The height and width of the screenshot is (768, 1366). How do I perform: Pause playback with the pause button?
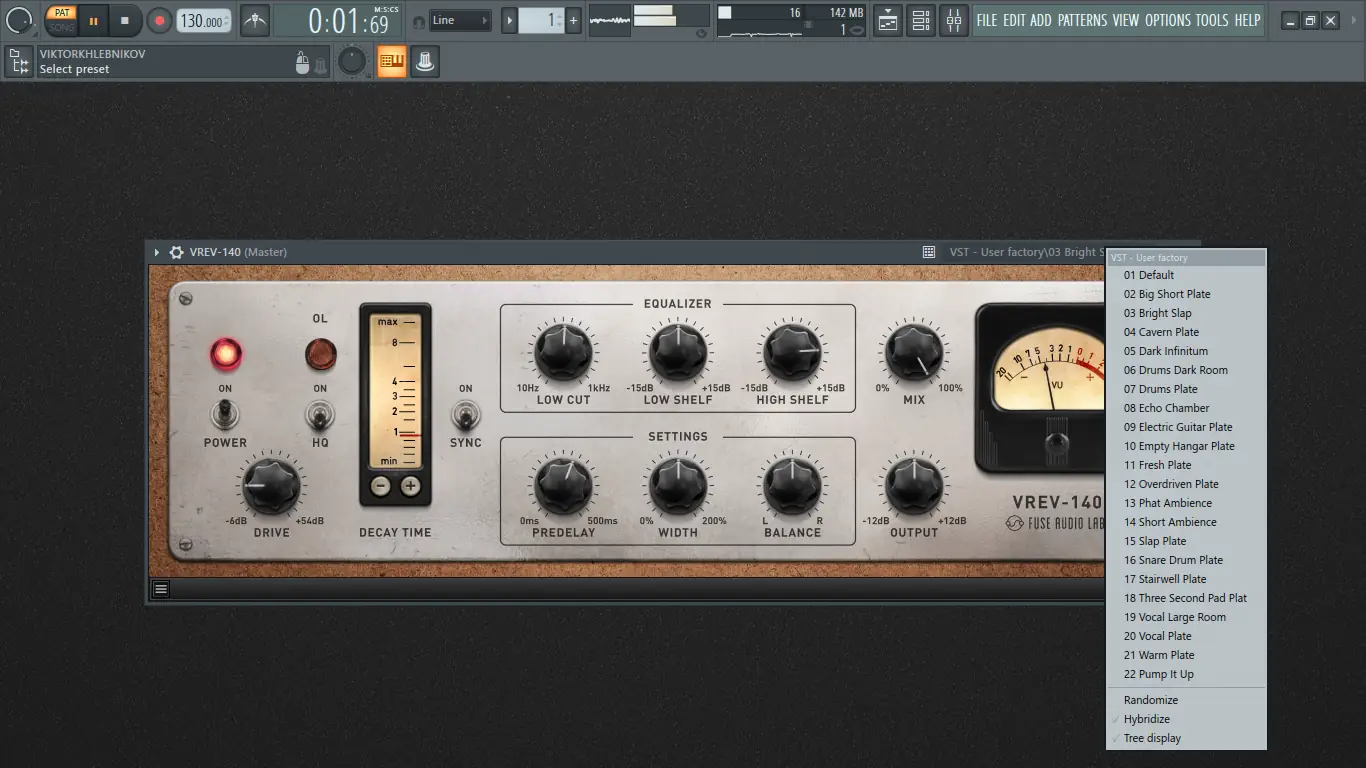93,20
